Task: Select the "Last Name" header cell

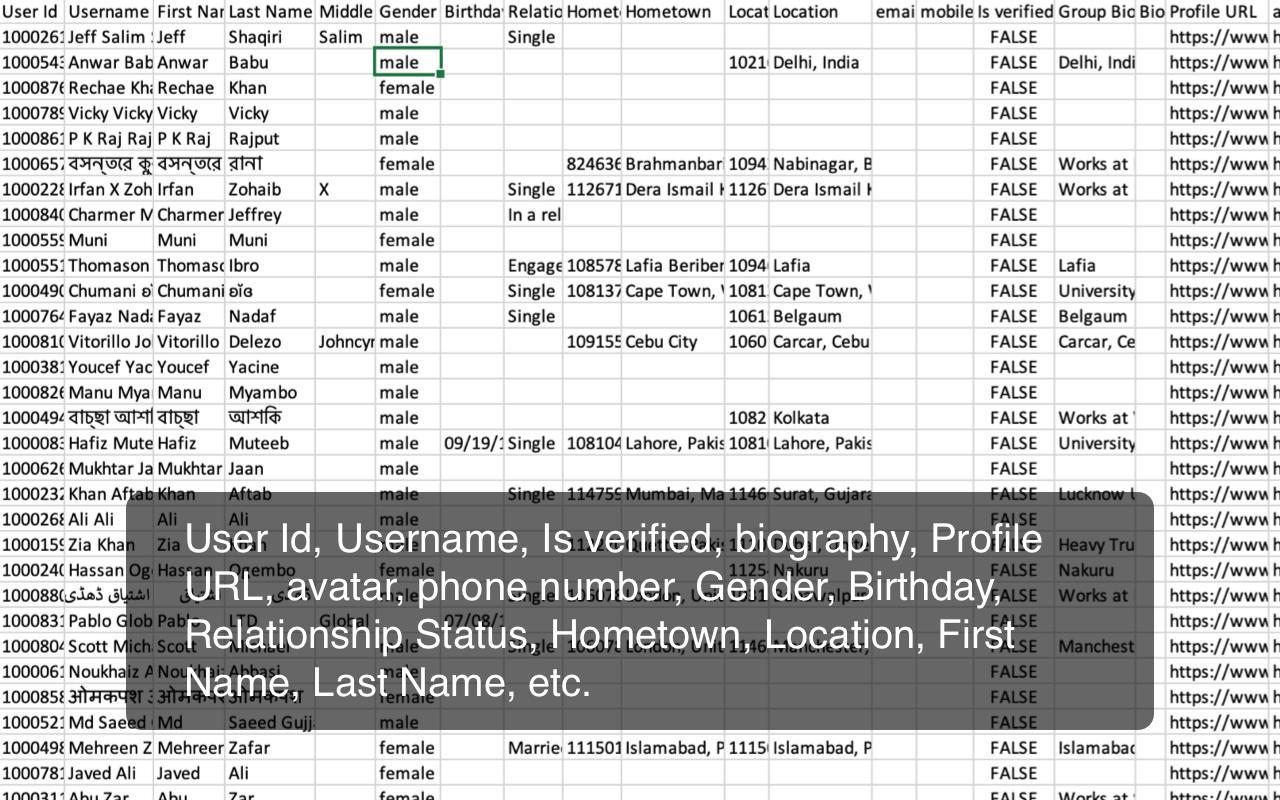Action: [270, 12]
